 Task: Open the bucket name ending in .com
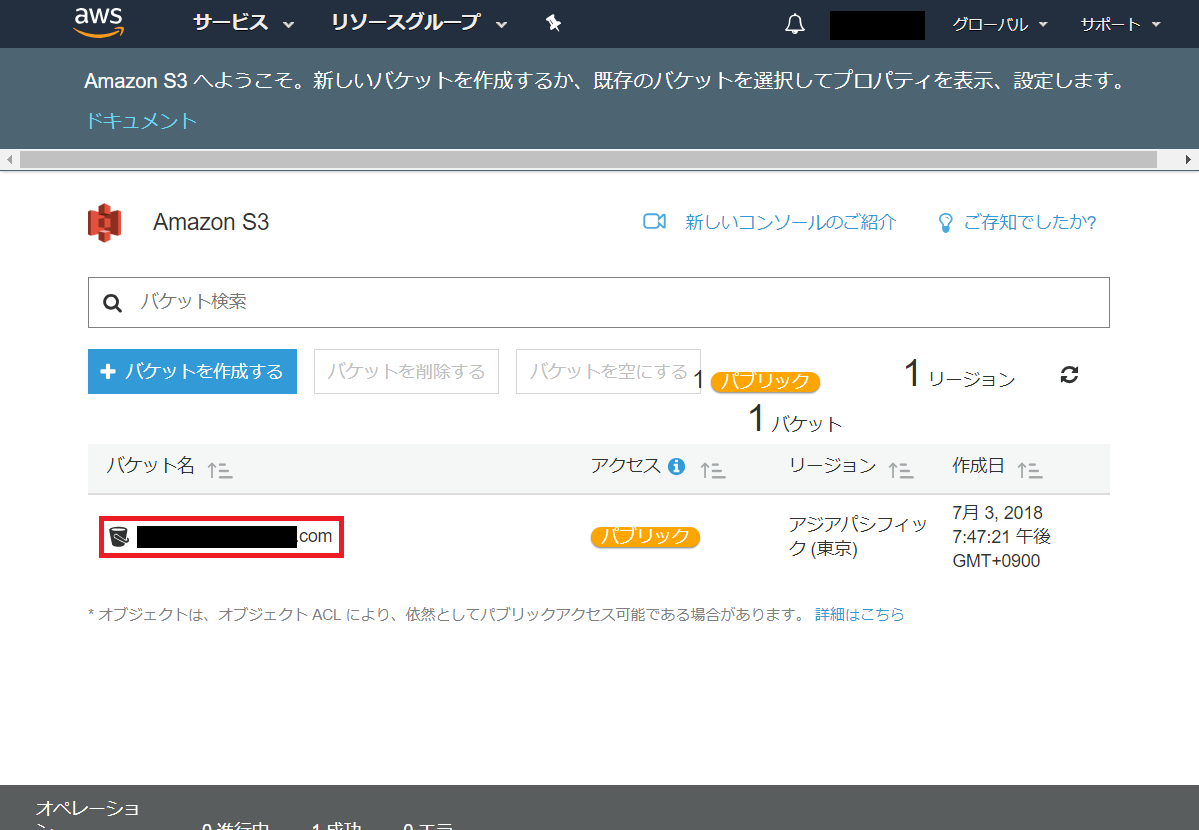[x=235, y=536]
